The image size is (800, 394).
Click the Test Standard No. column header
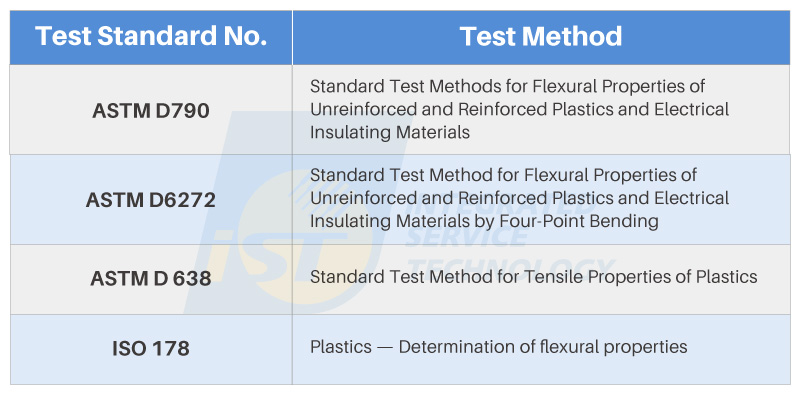tap(151, 37)
